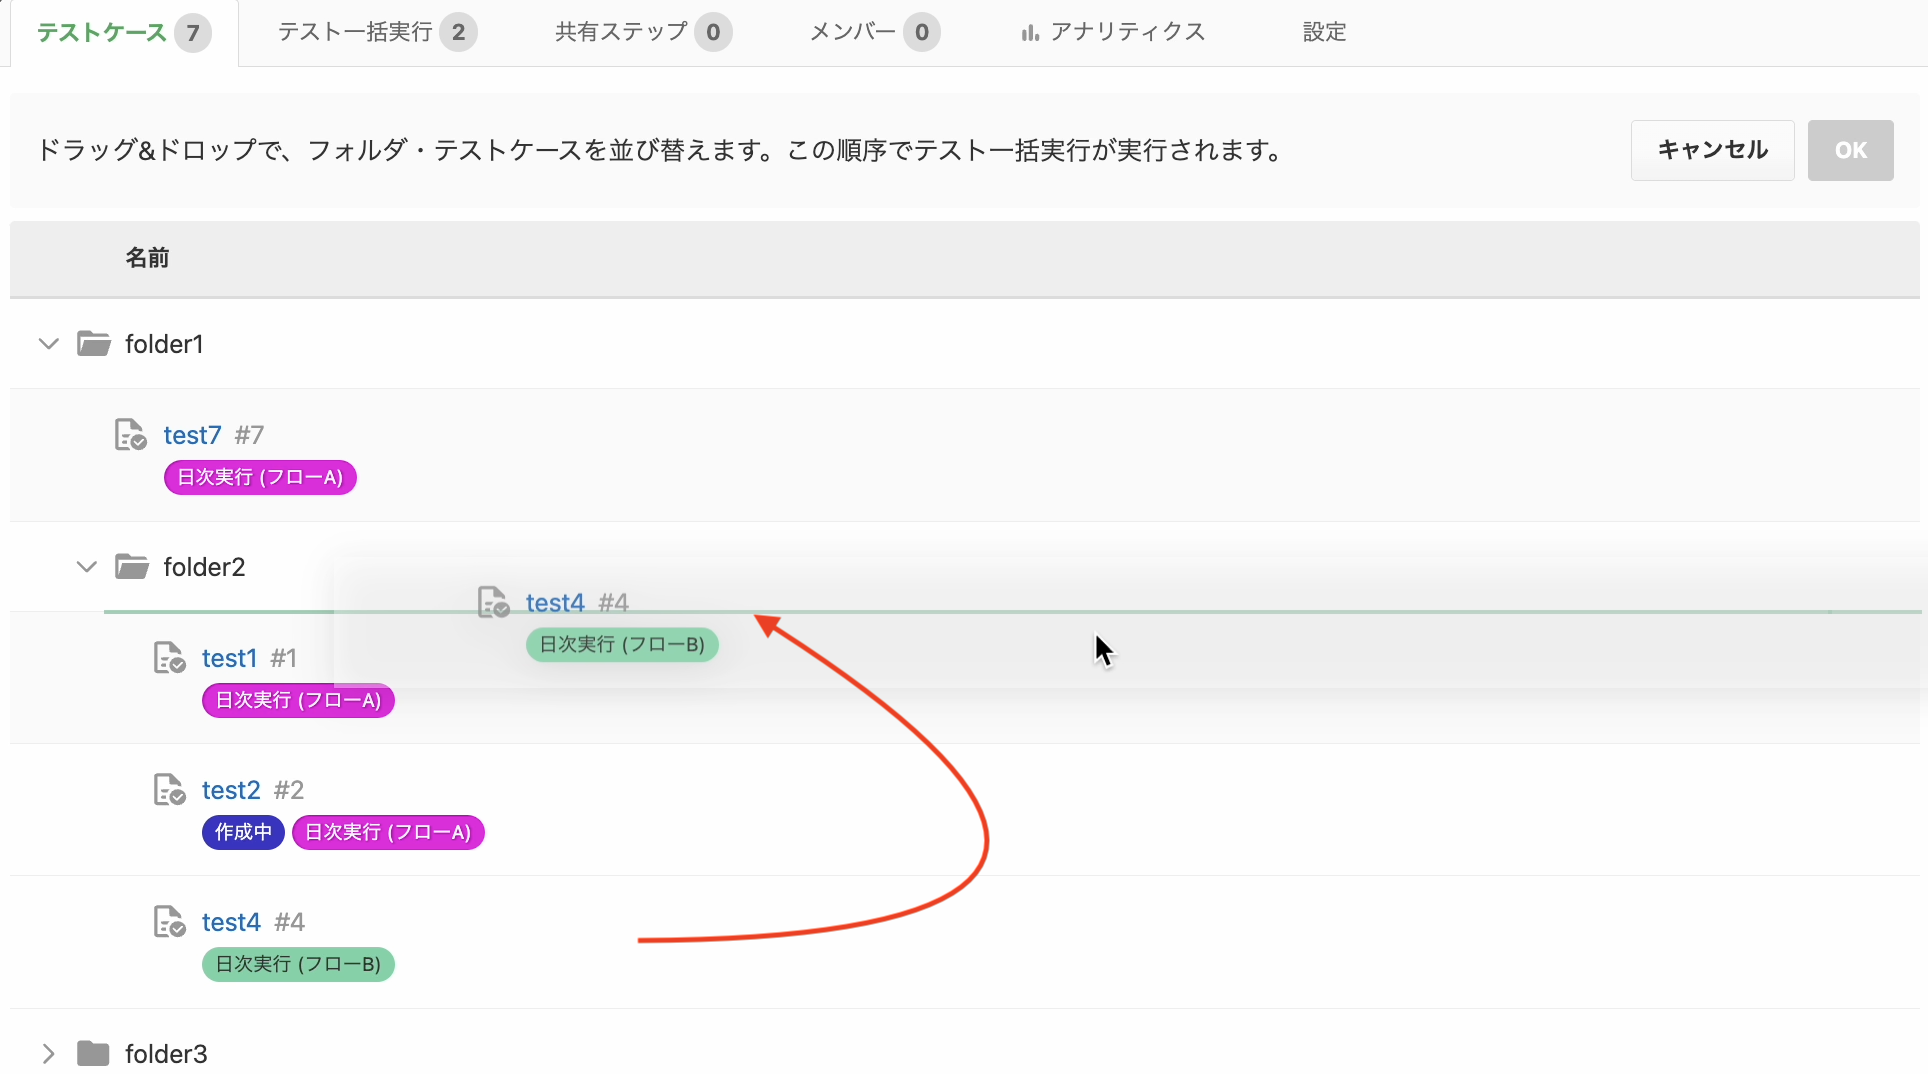Open the アナリティクス tab
Image resolution: width=1928 pixels, height=1074 pixels.
pos(1113,33)
